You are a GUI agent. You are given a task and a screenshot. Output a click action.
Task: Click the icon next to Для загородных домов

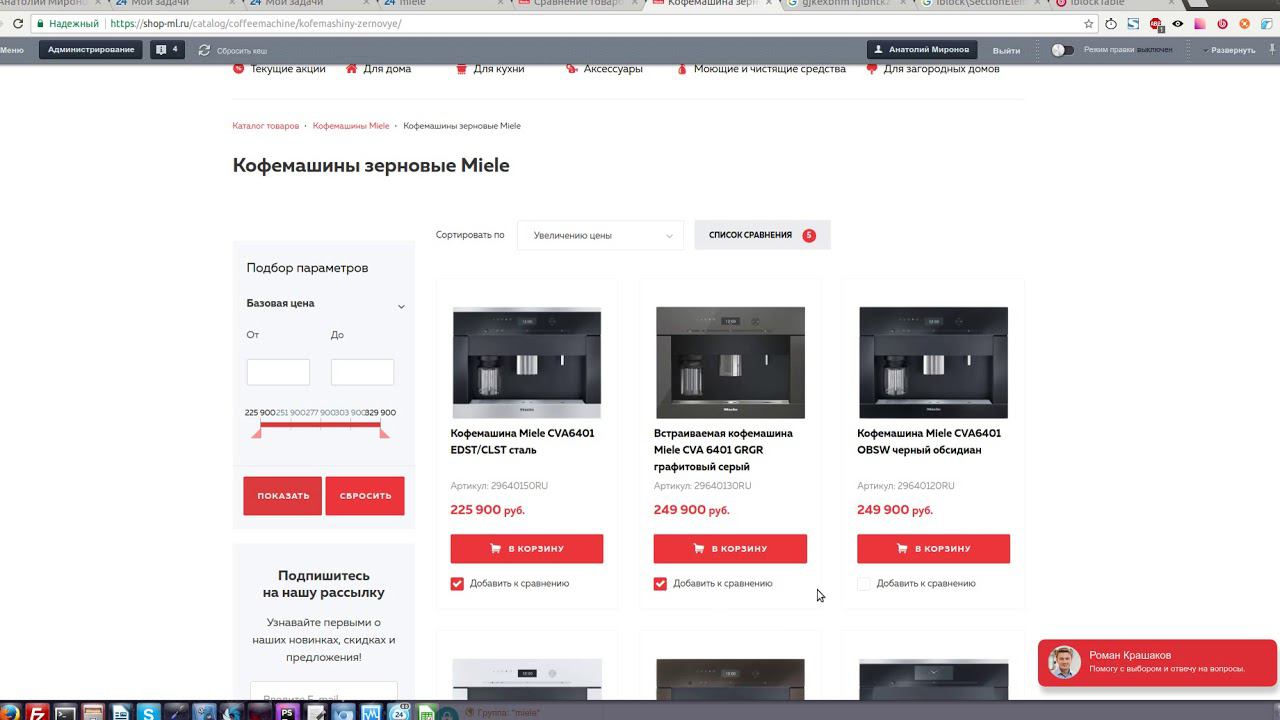872,69
